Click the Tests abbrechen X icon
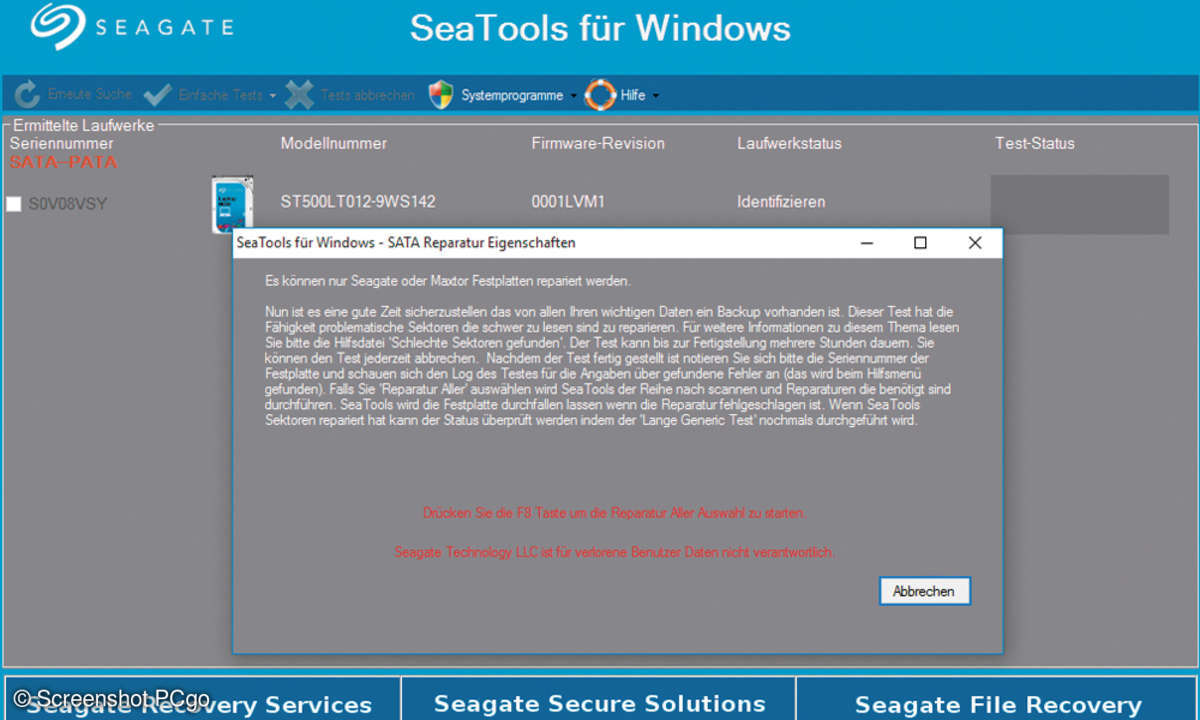Viewport: 1200px width, 720px height. (299, 95)
